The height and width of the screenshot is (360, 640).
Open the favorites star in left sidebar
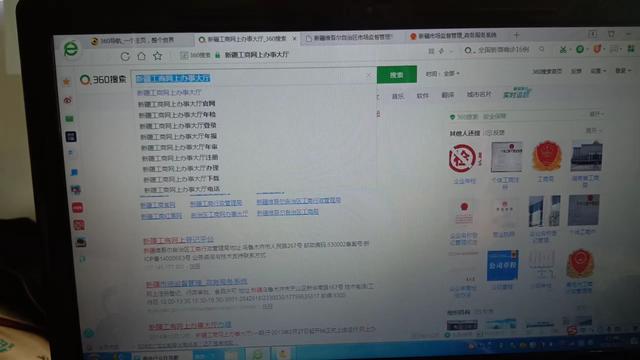point(66,82)
